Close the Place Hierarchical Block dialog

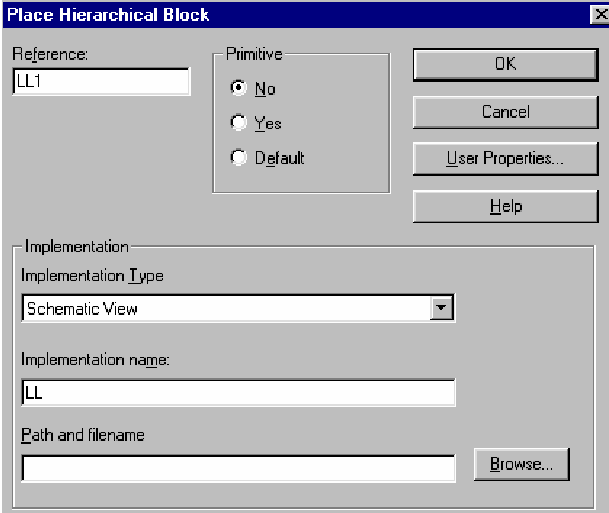tap(600, 15)
